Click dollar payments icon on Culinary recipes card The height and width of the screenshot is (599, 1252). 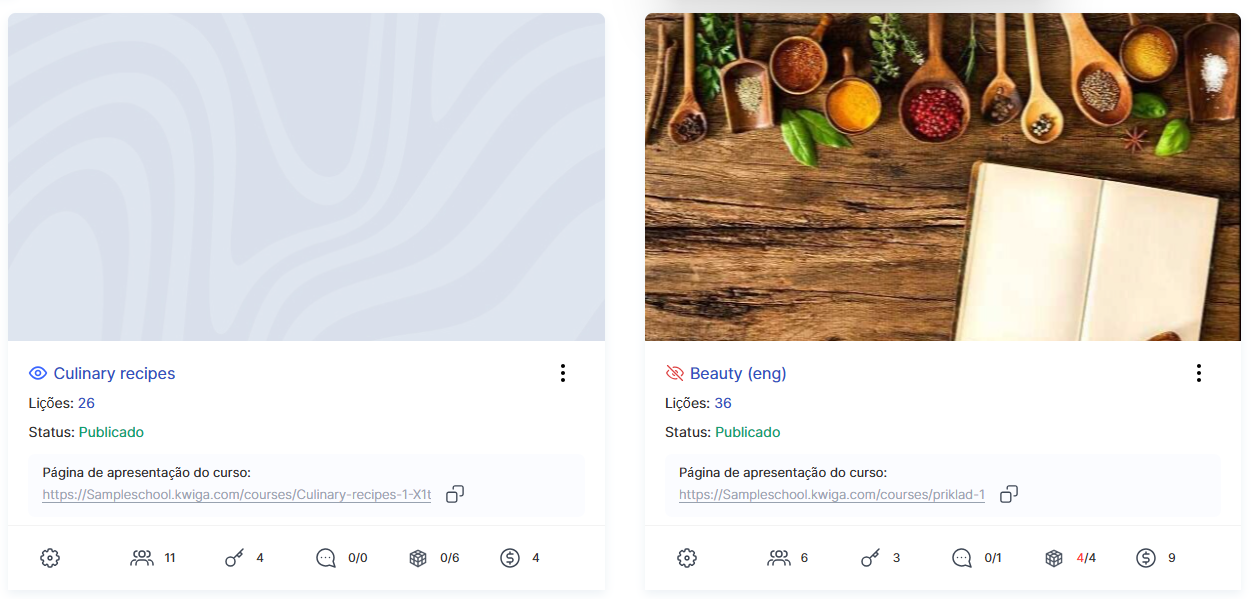510,558
